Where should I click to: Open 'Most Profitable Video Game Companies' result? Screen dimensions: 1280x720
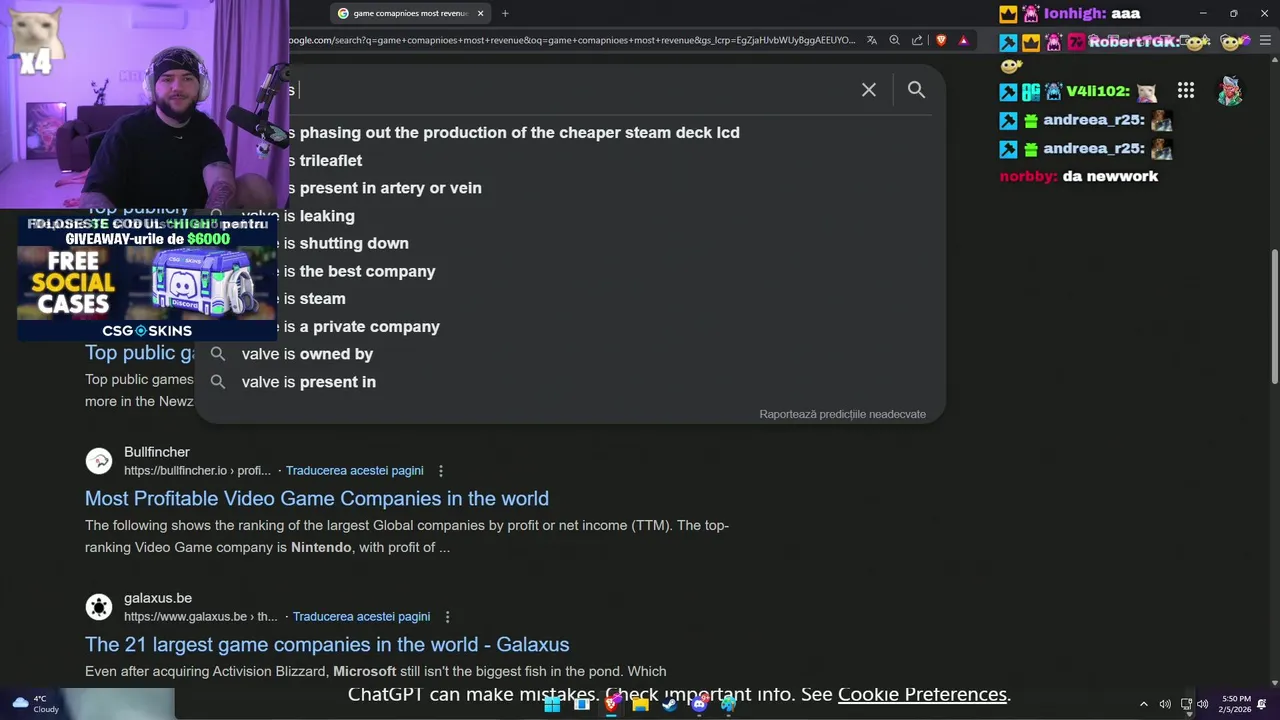click(317, 498)
